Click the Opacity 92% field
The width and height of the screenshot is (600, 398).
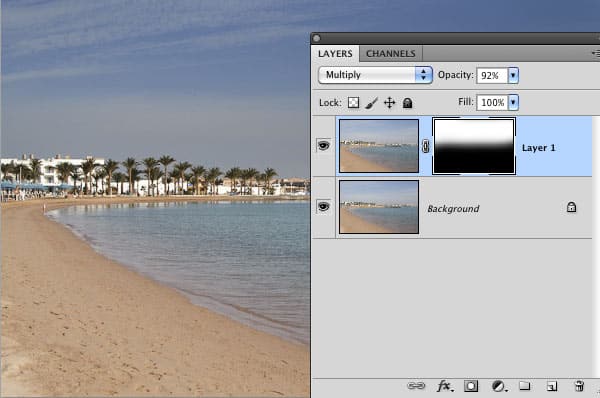point(492,75)
